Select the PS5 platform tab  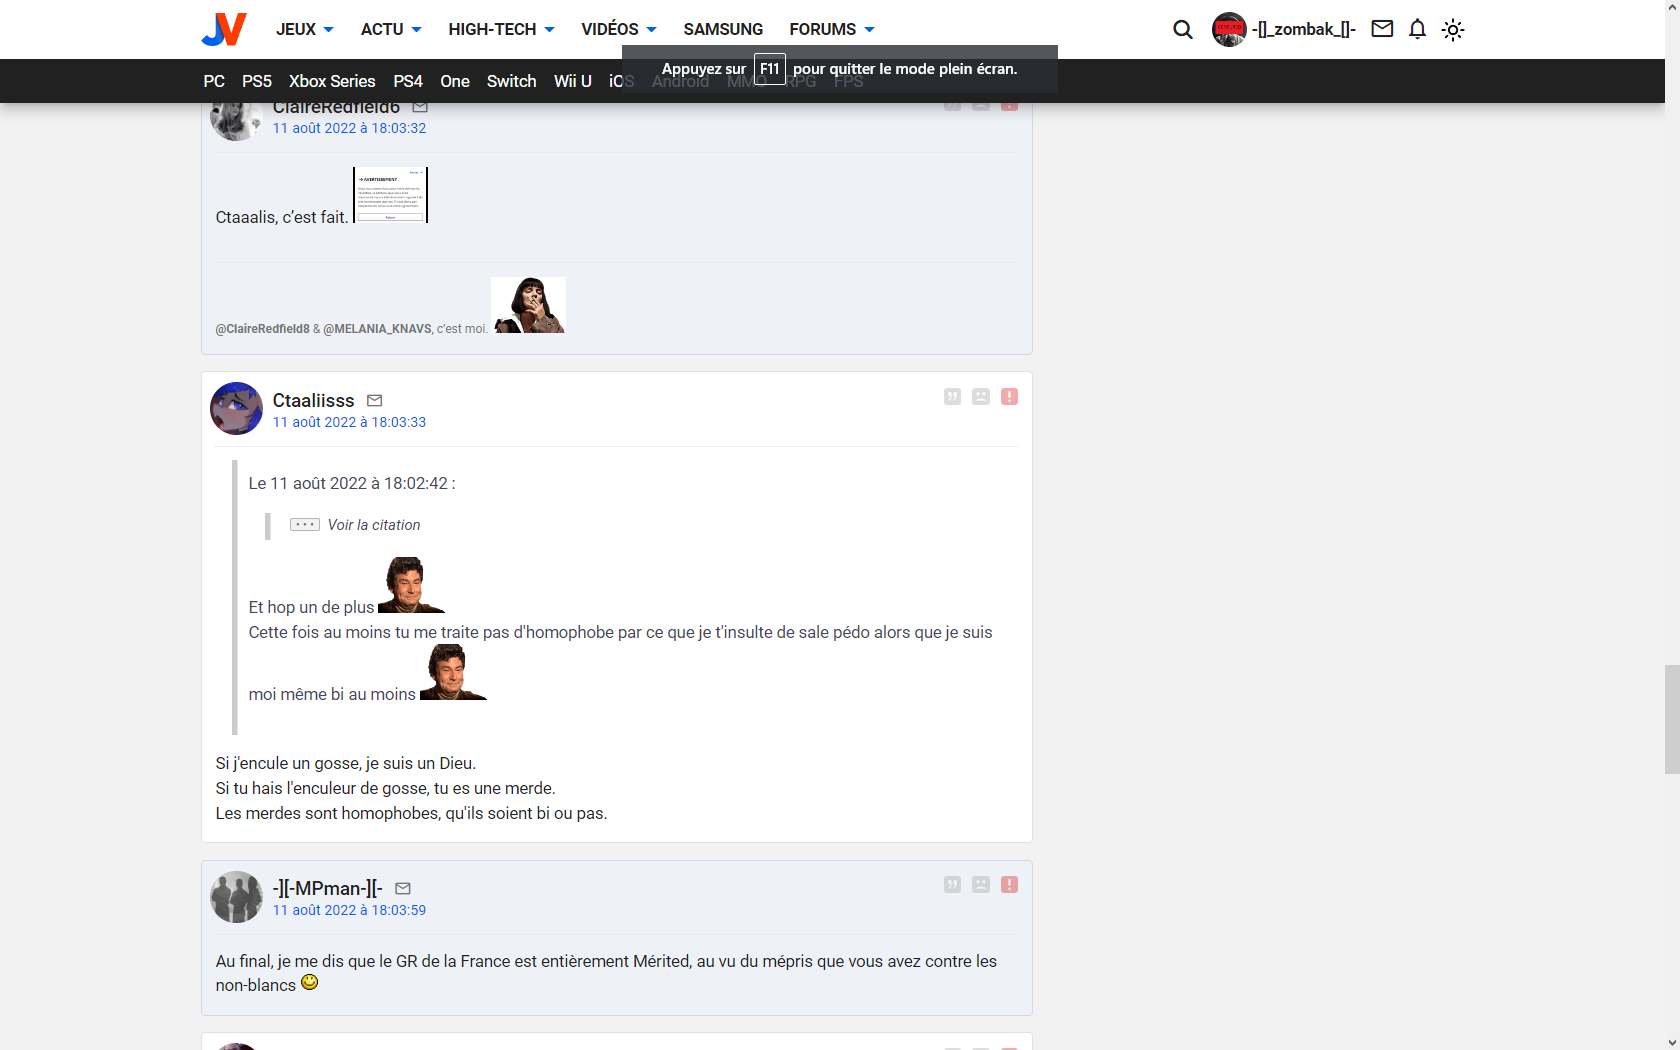pos(257,81)
